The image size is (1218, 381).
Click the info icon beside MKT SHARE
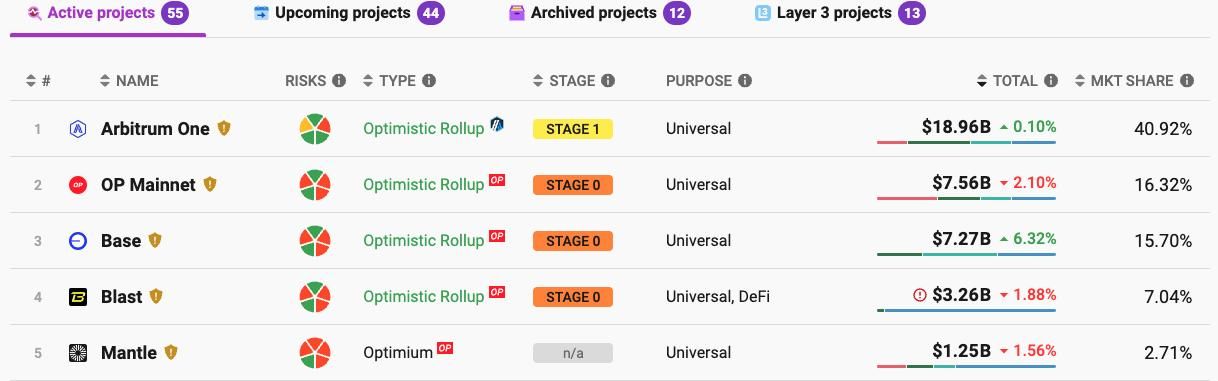point(1187,81)
